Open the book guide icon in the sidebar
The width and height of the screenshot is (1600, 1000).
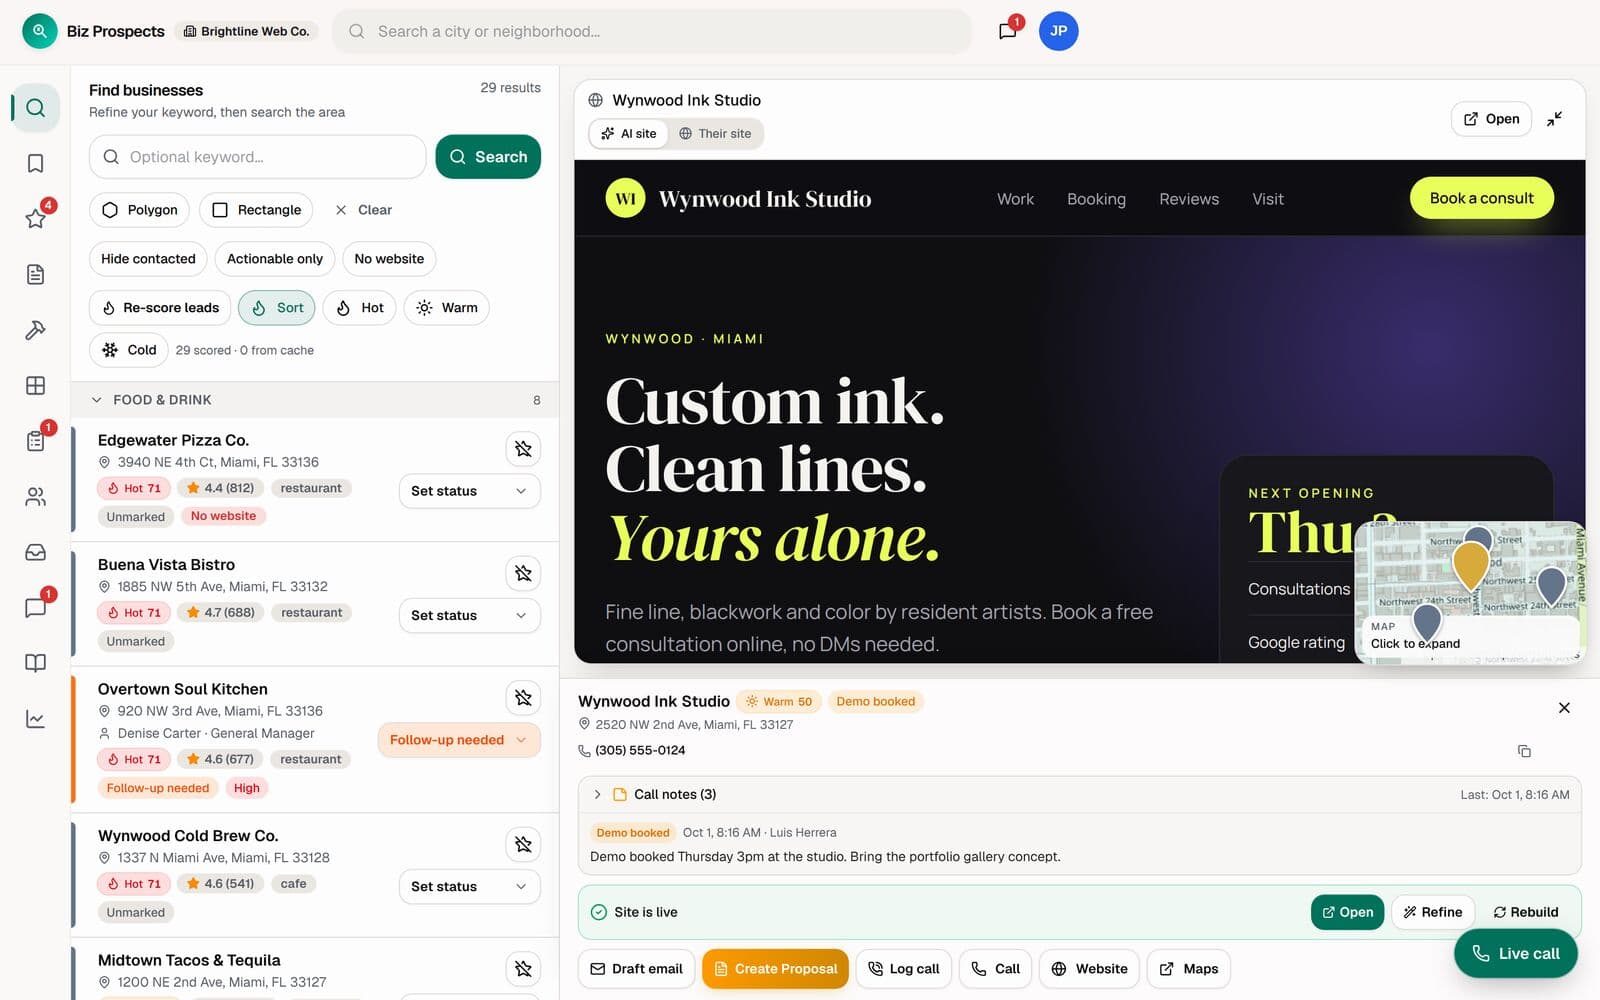(x=35, y=663)
